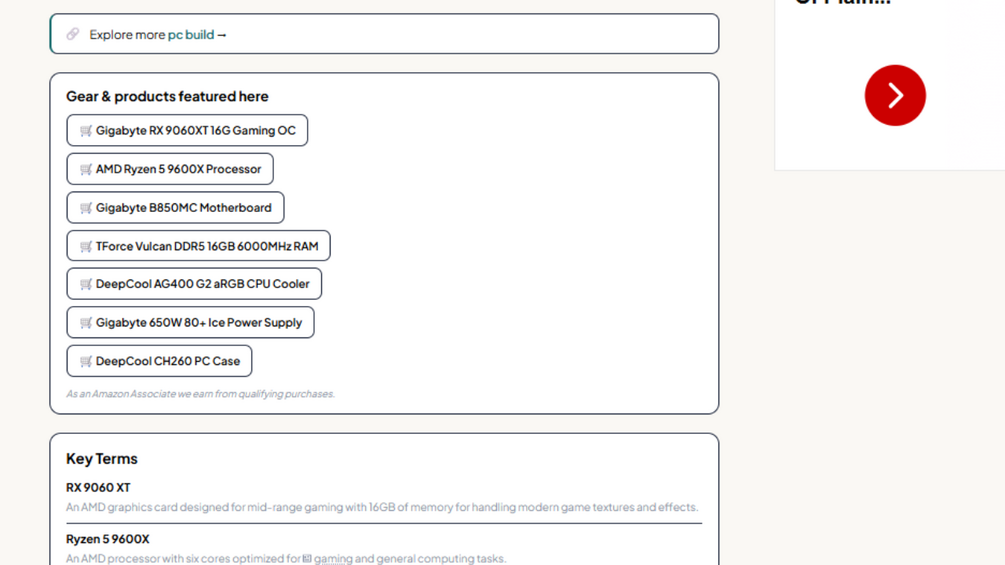Click the cart icon on Gigabyte 650W Power Supply
Screen dimensions: 1005x565
coord(86,322)
